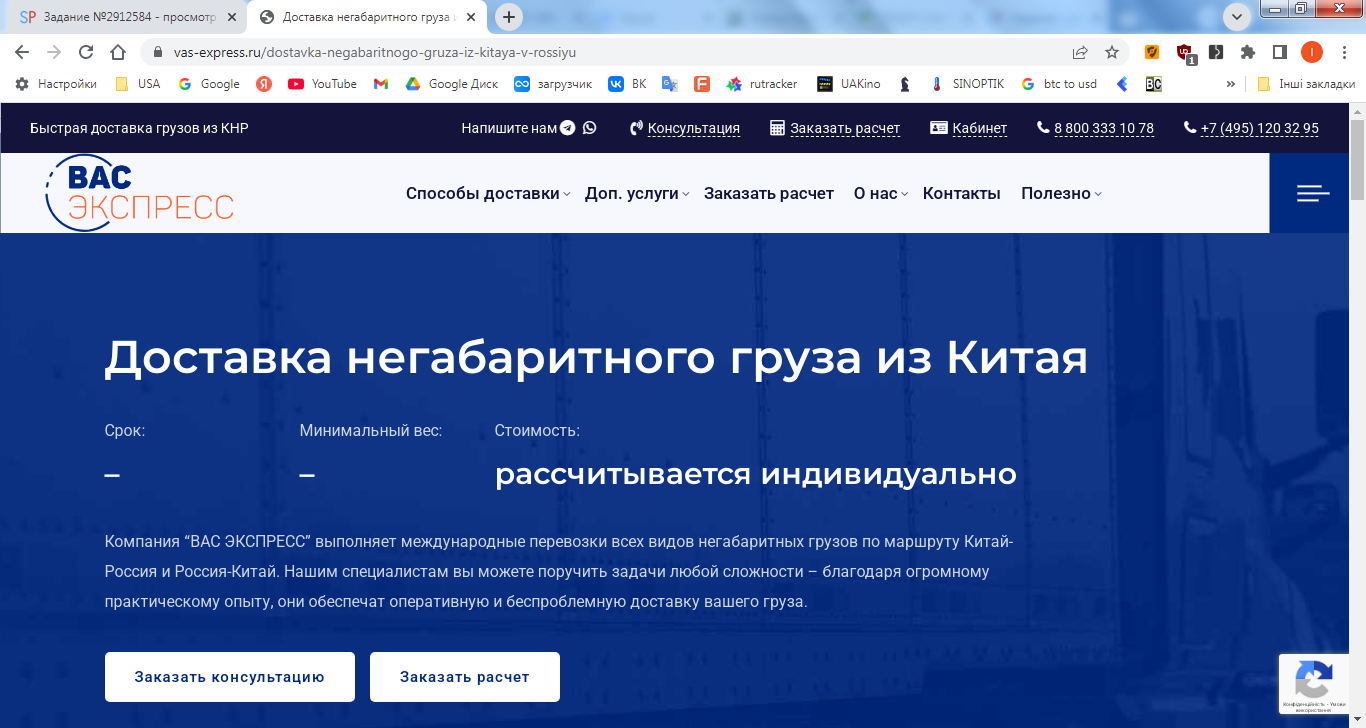Open the blue diamond bookmark after btc to usd
Image resolution: width=1366 pixels, height=728 pixels.
pos(1122,84)
